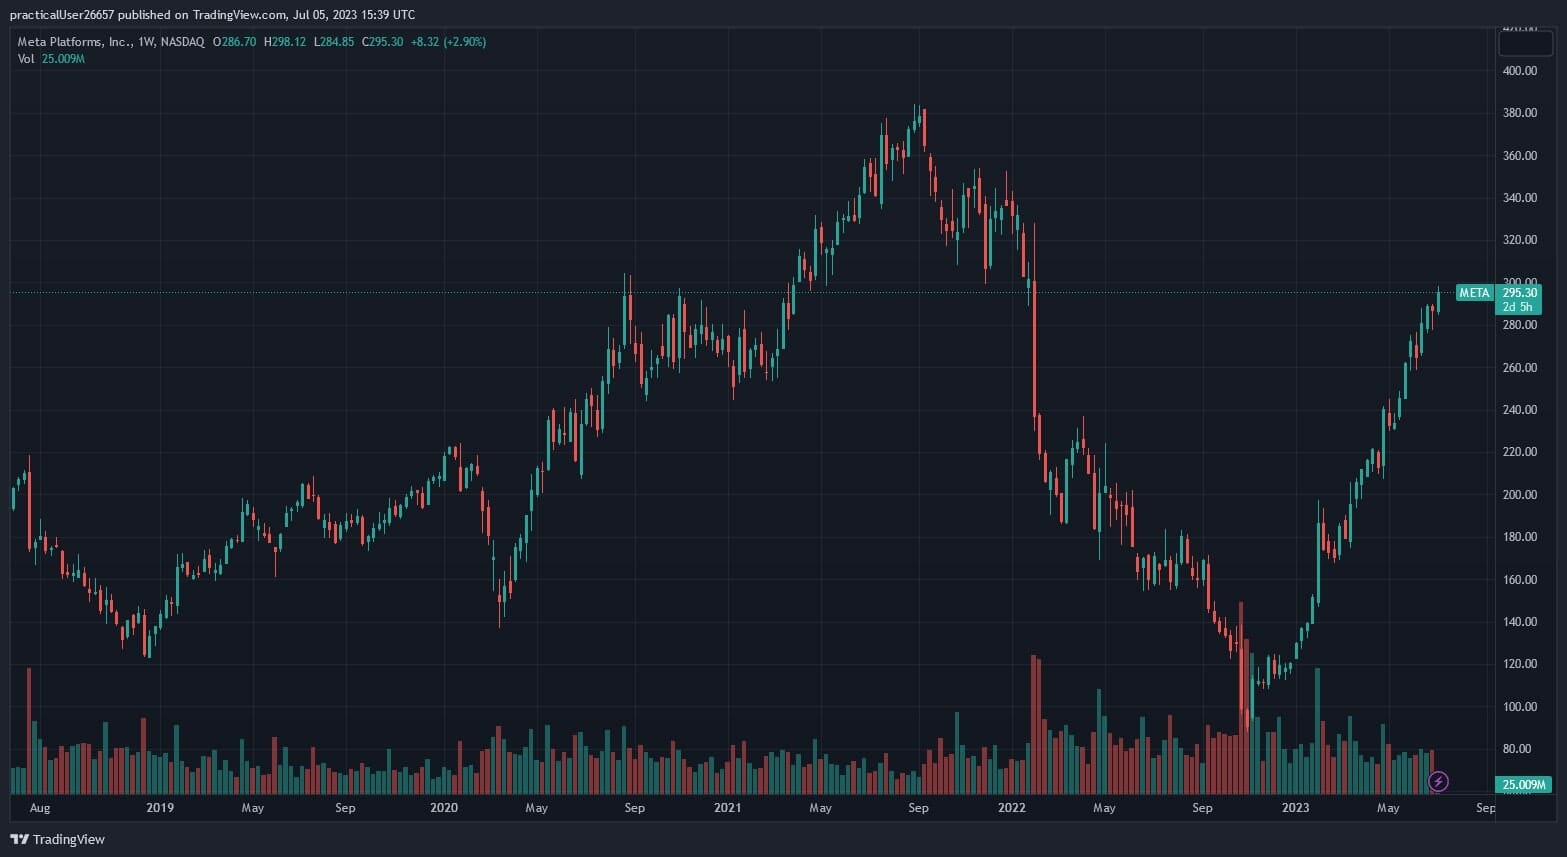Click the 400.00 level on price scale
Viewport: 1567px width, 857px height.
click(x=1519, y=71)
